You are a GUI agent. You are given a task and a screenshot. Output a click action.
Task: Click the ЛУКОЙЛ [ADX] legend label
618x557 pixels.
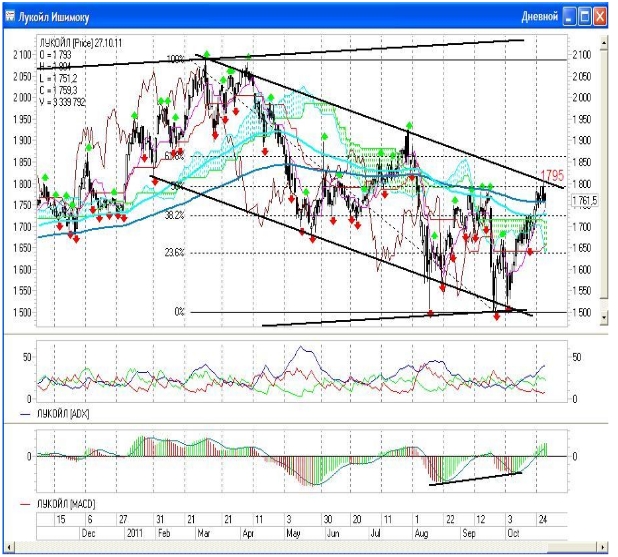click(x=63, y=414)
